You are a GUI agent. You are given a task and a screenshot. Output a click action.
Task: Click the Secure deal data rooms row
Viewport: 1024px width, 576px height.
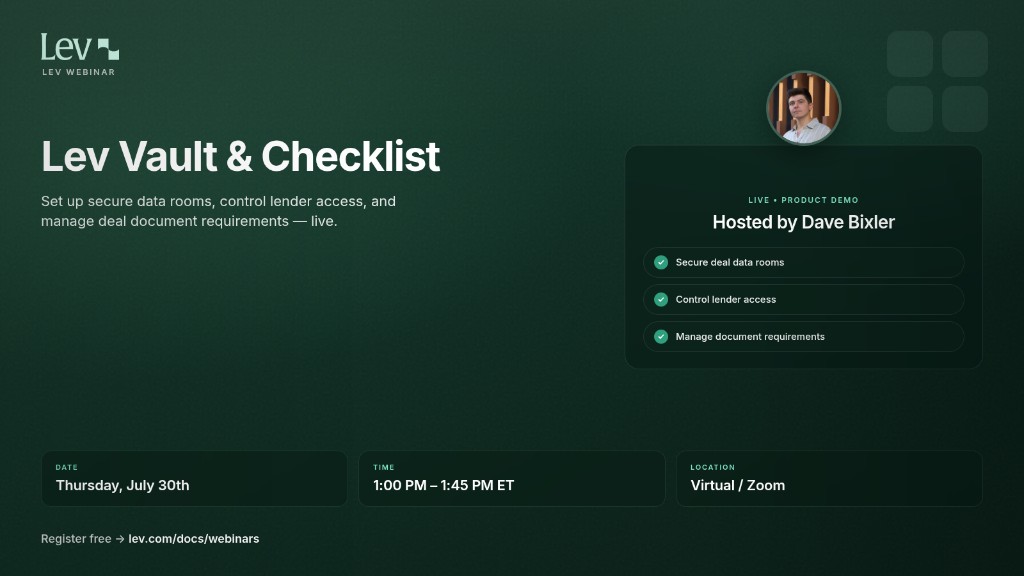pos(803,263)
